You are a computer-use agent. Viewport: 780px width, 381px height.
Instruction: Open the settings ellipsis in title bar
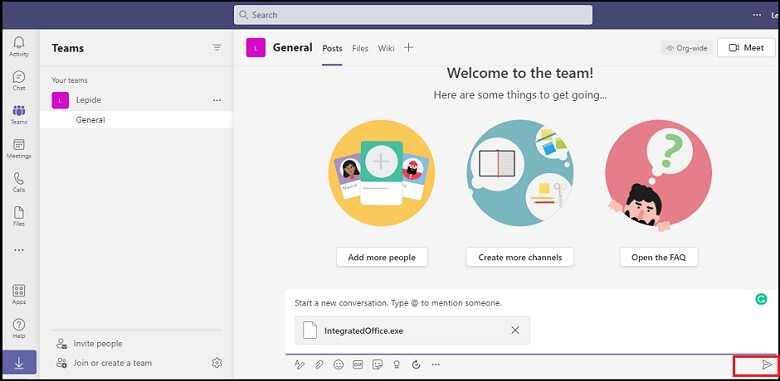pyautogui.click(x=757, y=15)
